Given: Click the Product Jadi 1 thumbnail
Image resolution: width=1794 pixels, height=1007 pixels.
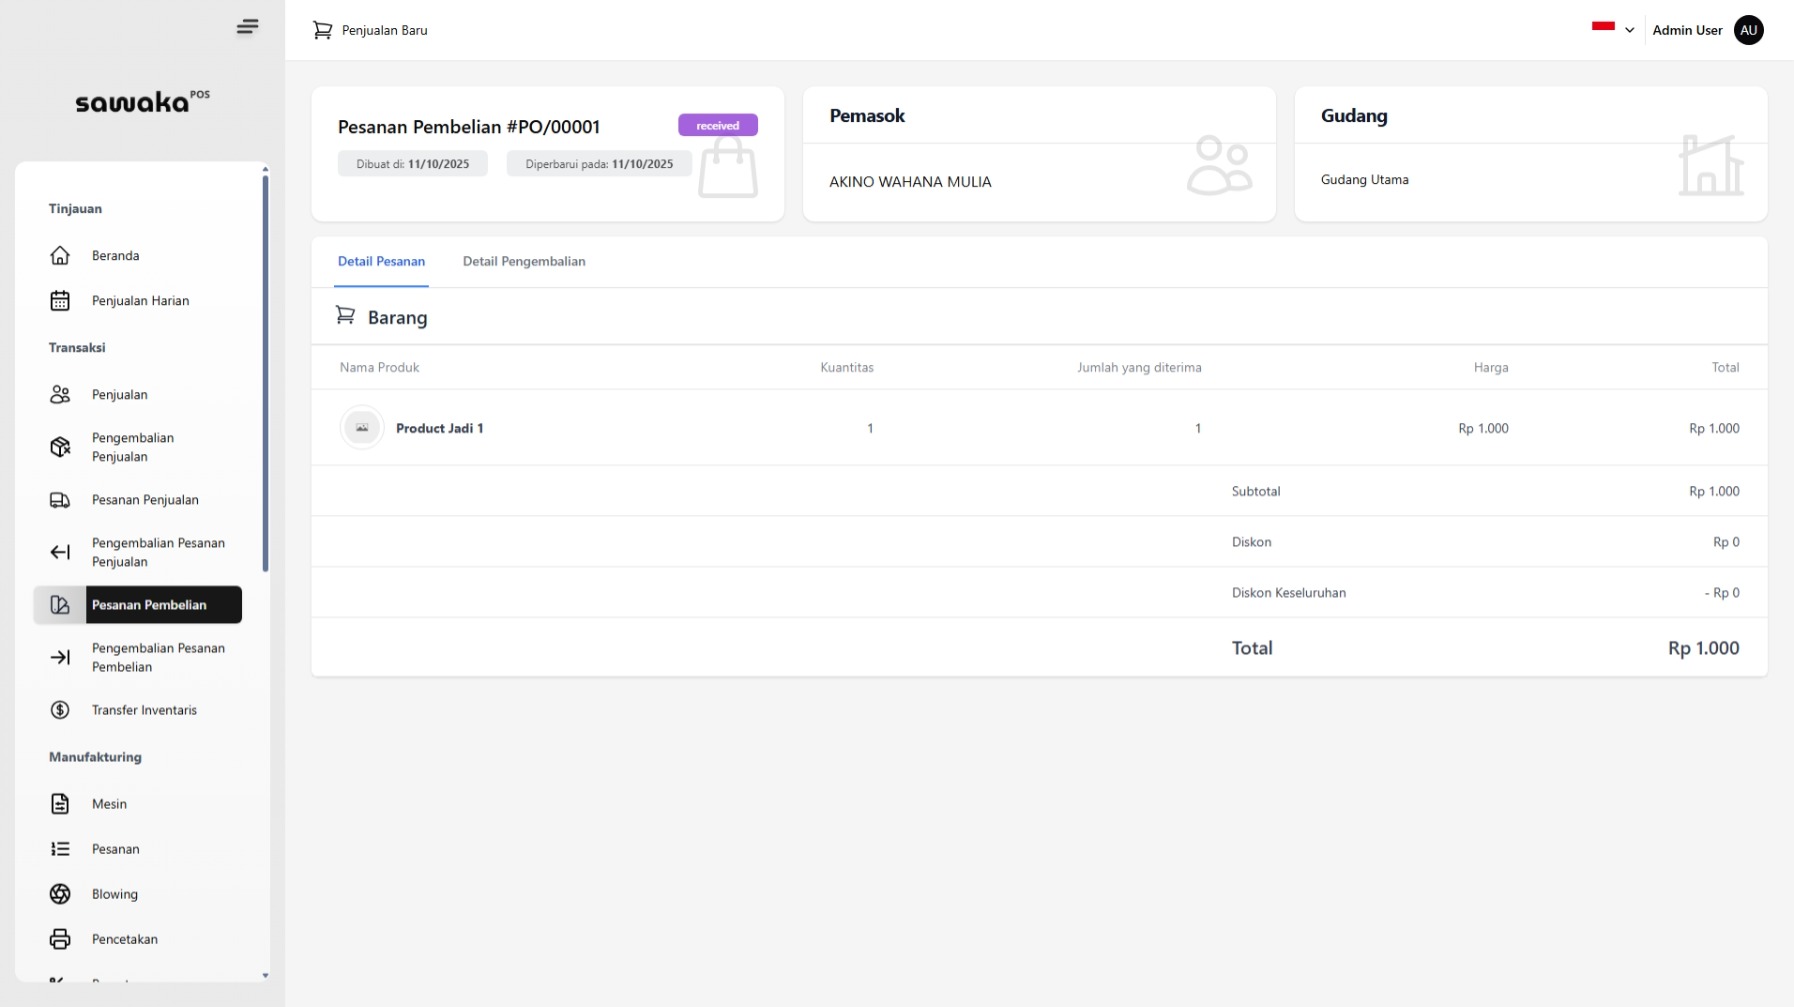Looking at the screenshot, I should (362, 428).
